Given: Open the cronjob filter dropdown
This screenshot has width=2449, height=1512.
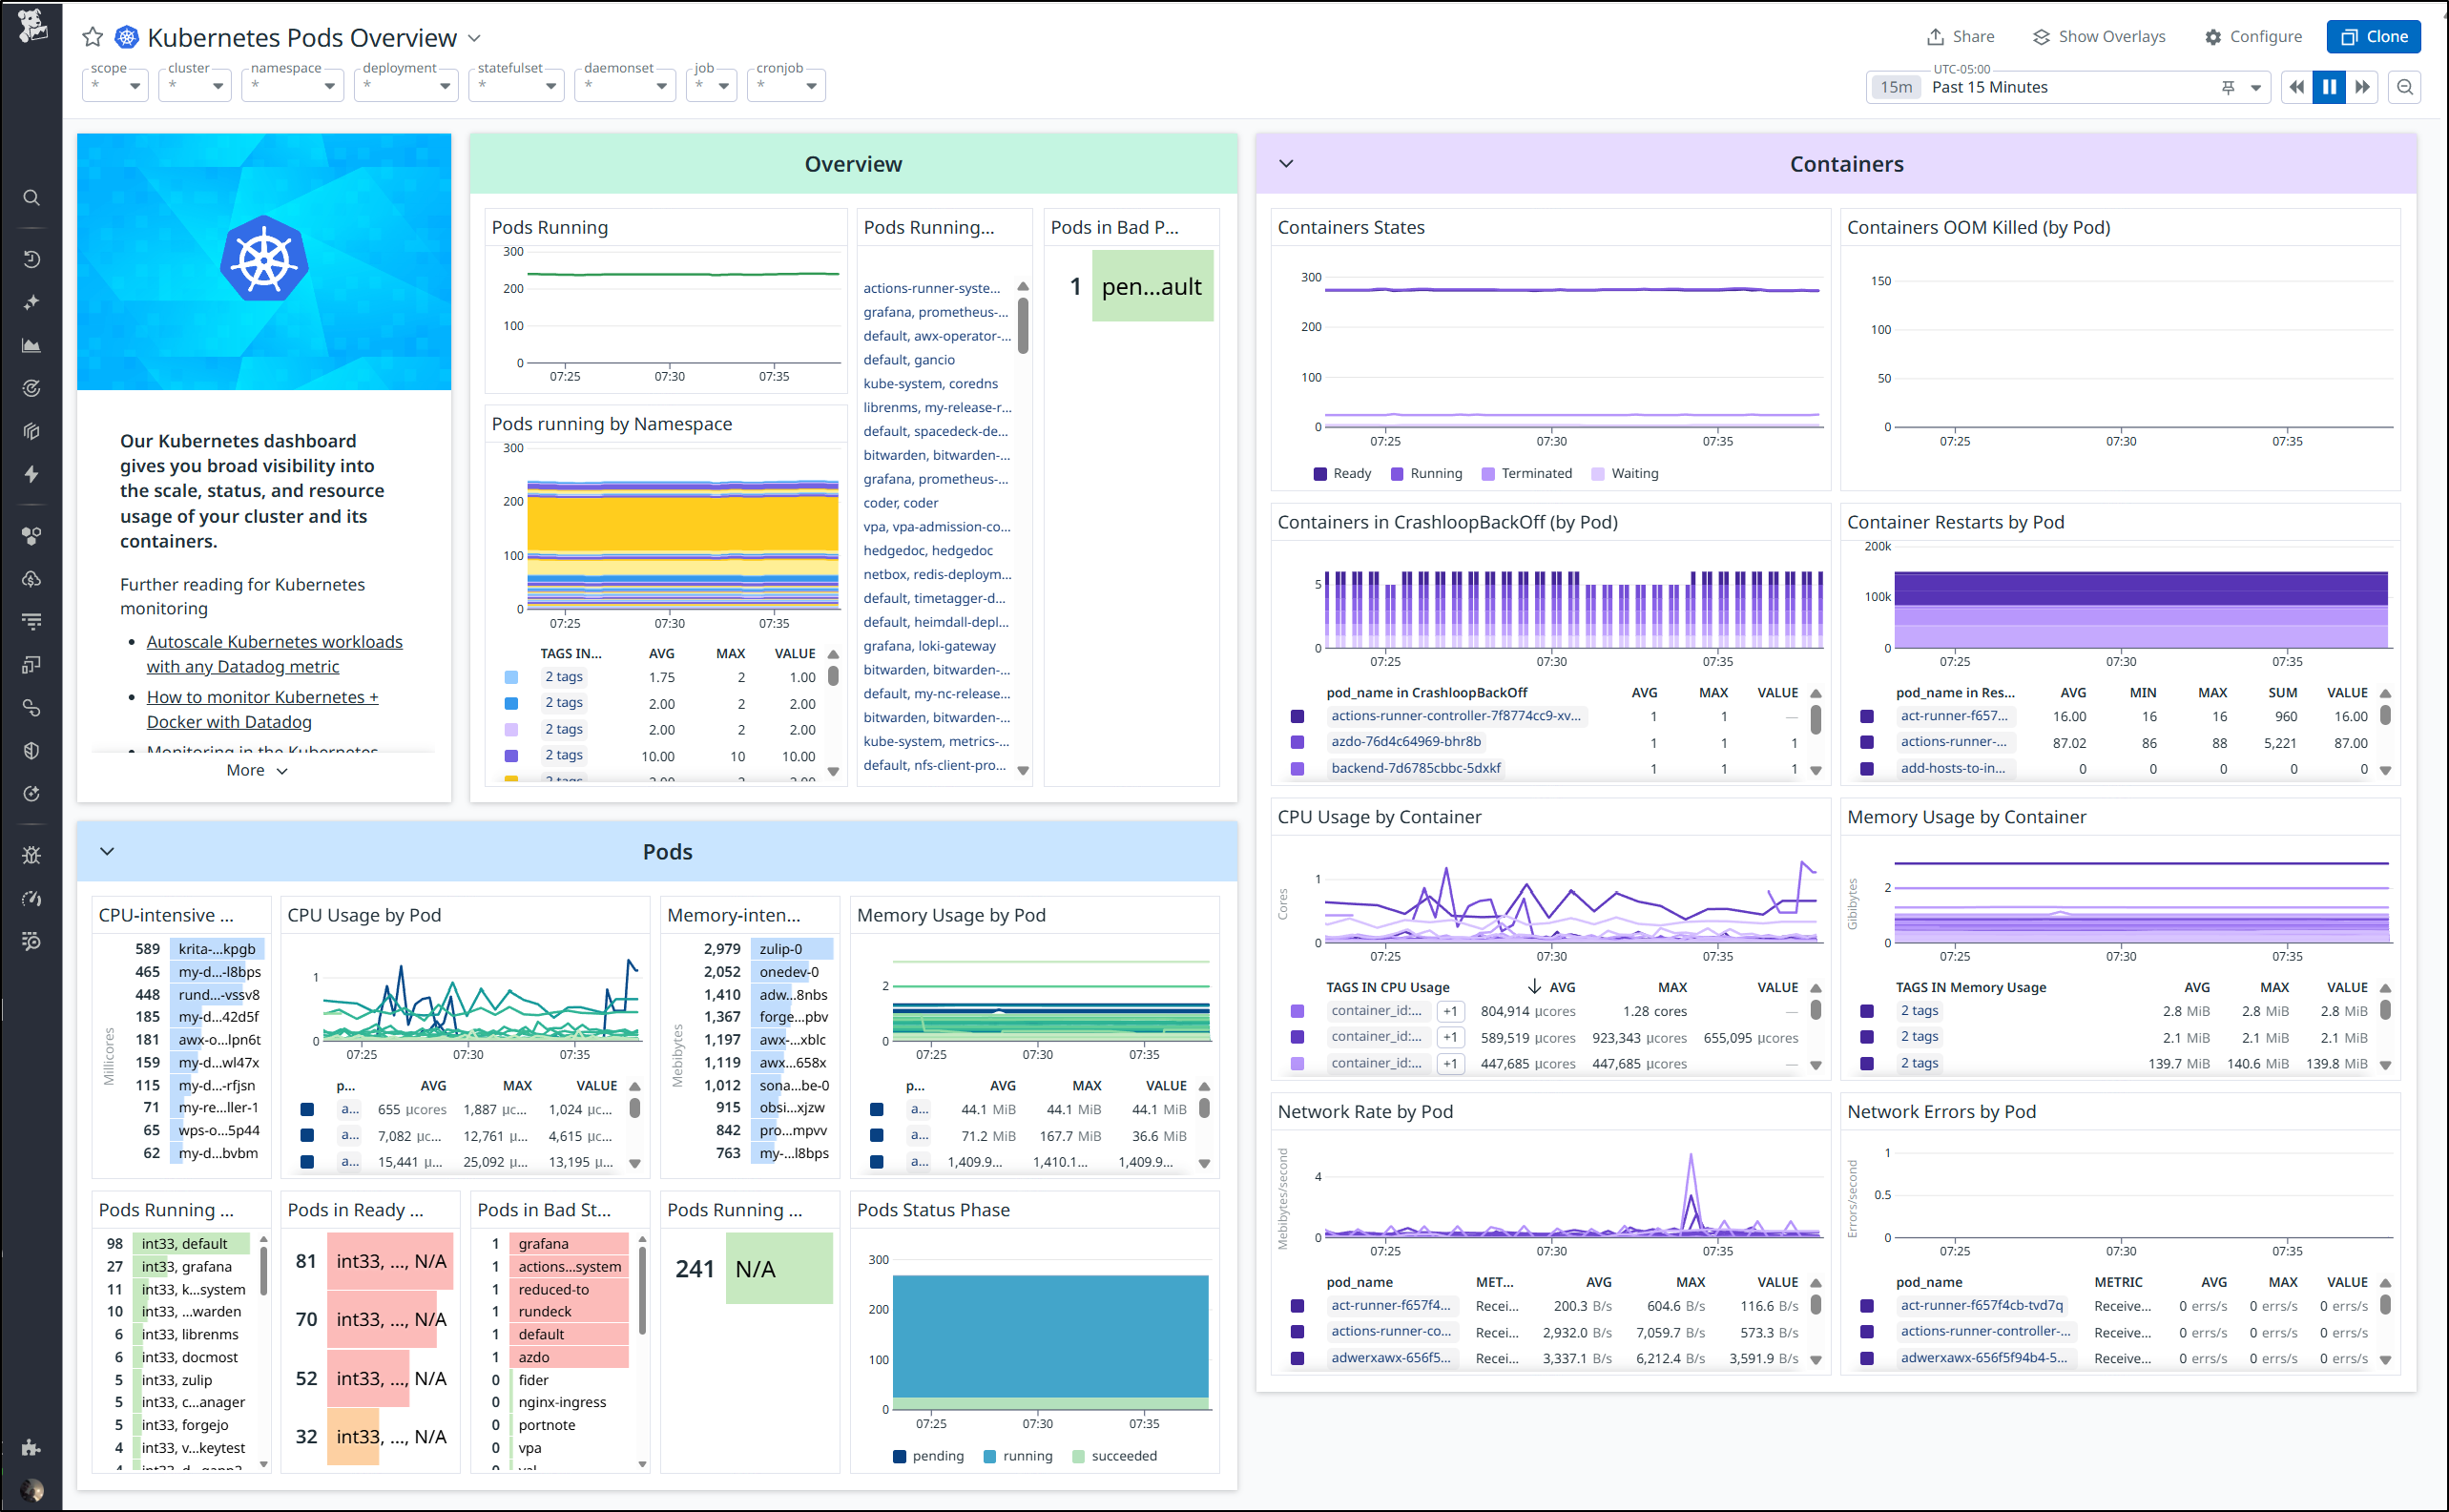Looking at the screenshot, I should pyautogui.click(x=787, y=85).
